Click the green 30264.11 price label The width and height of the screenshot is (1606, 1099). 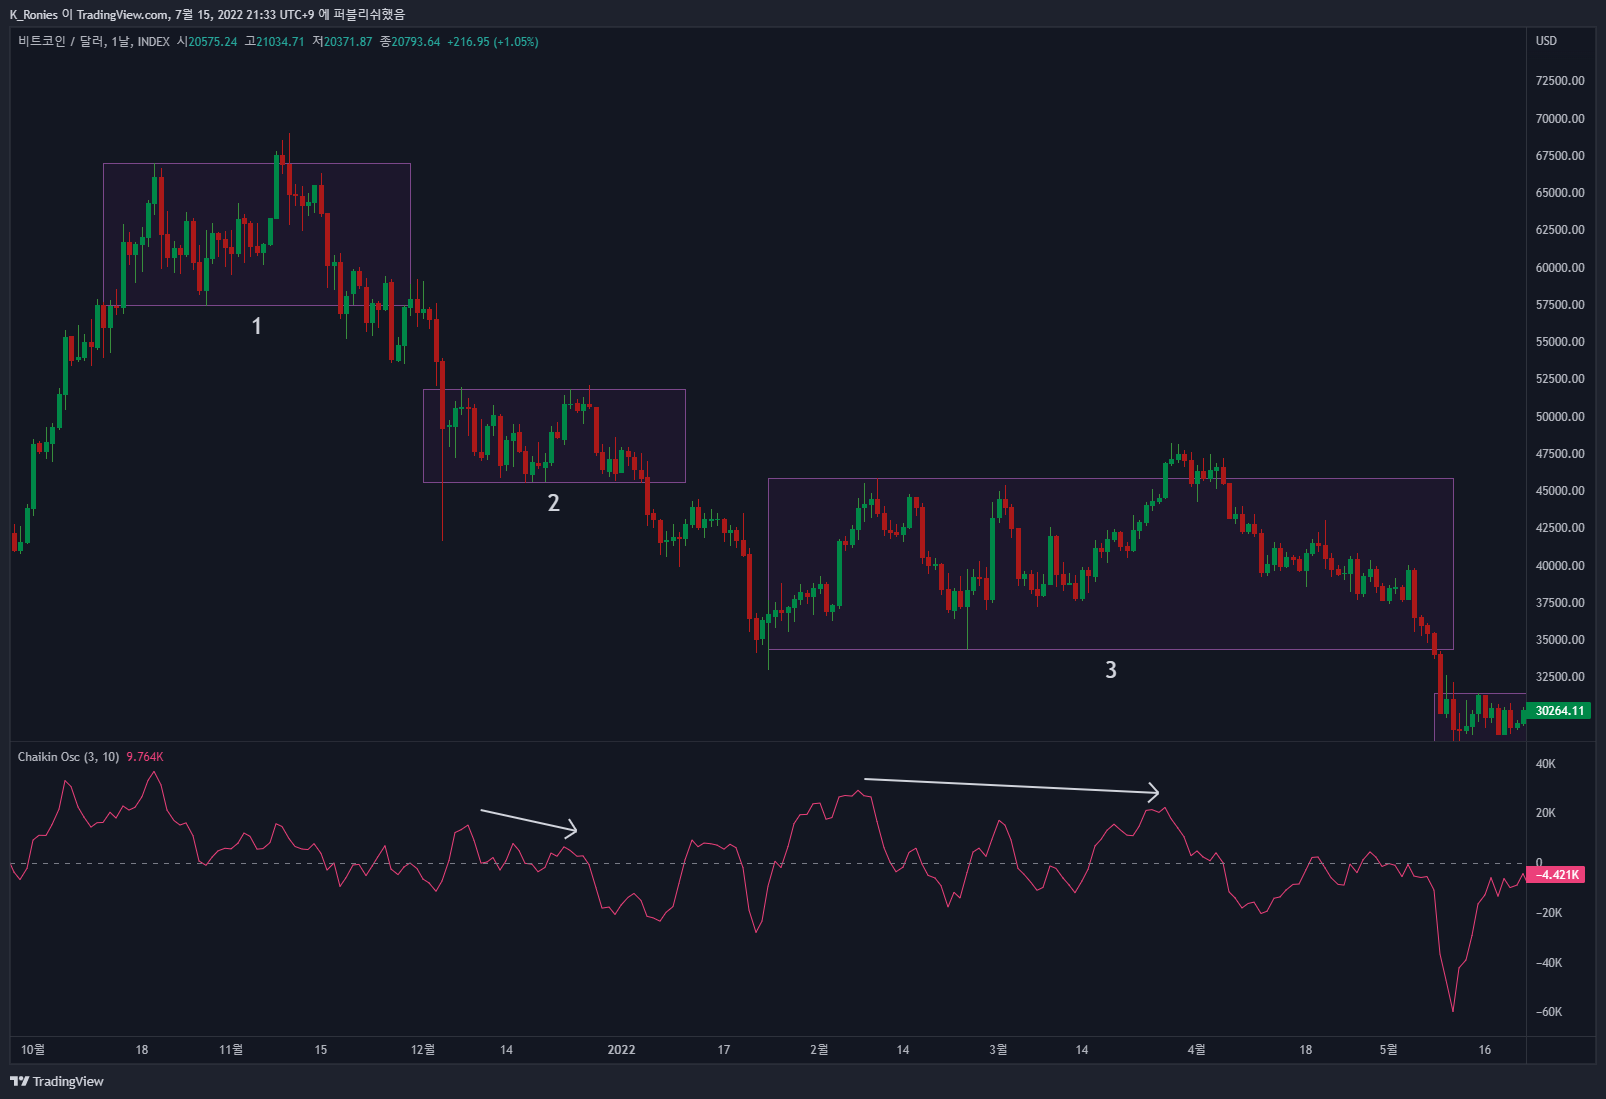coord(1560,711)
